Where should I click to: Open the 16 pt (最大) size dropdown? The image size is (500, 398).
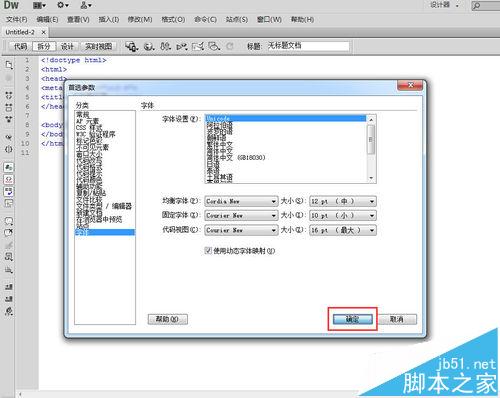[343, 230]
